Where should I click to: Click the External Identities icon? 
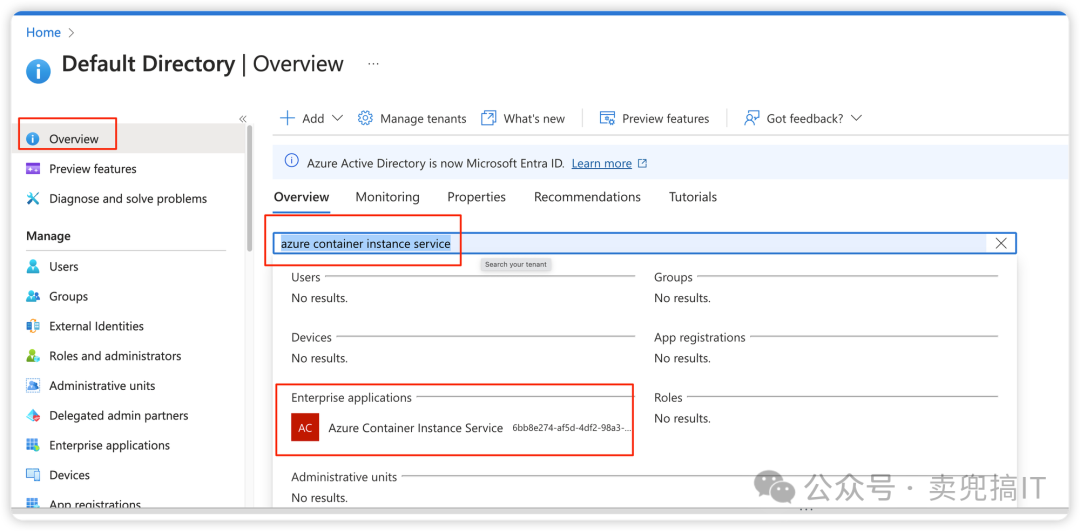pos(33,326)
